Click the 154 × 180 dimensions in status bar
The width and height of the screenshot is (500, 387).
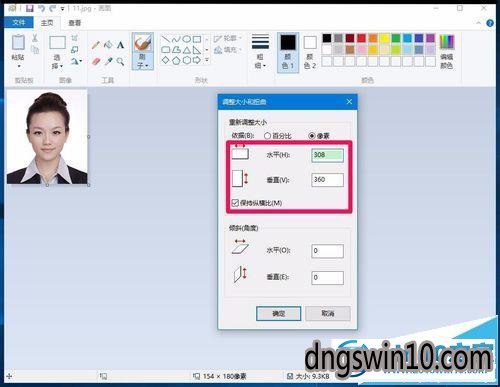click(224, 376)
